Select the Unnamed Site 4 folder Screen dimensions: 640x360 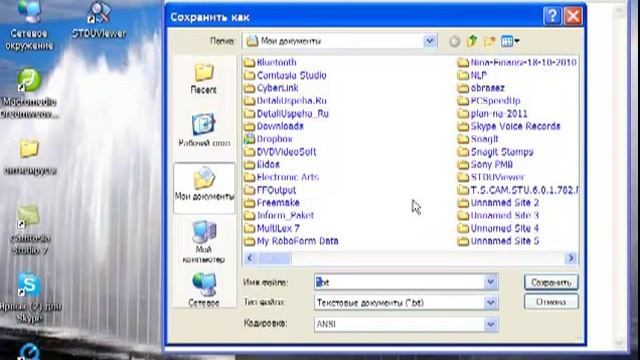[x=498, y=229]
